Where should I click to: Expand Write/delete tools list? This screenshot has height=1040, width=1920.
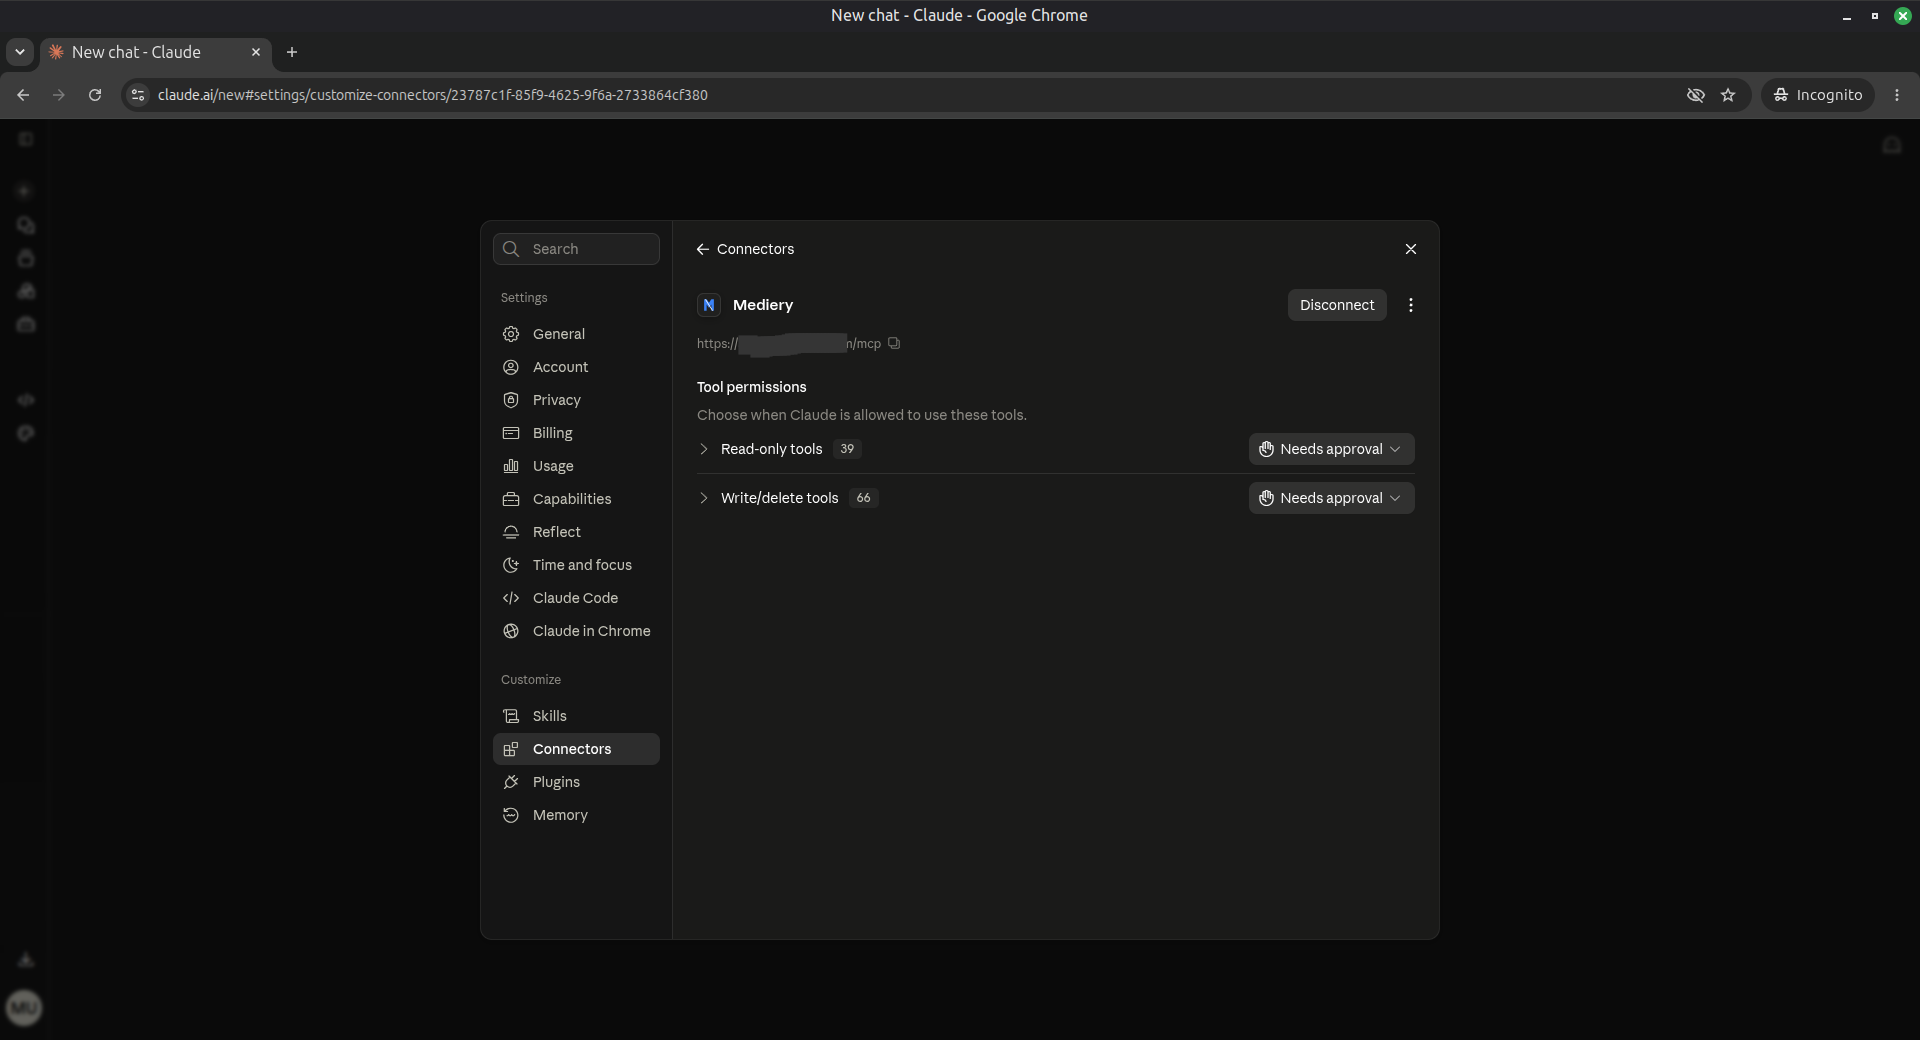coord(704,498)
